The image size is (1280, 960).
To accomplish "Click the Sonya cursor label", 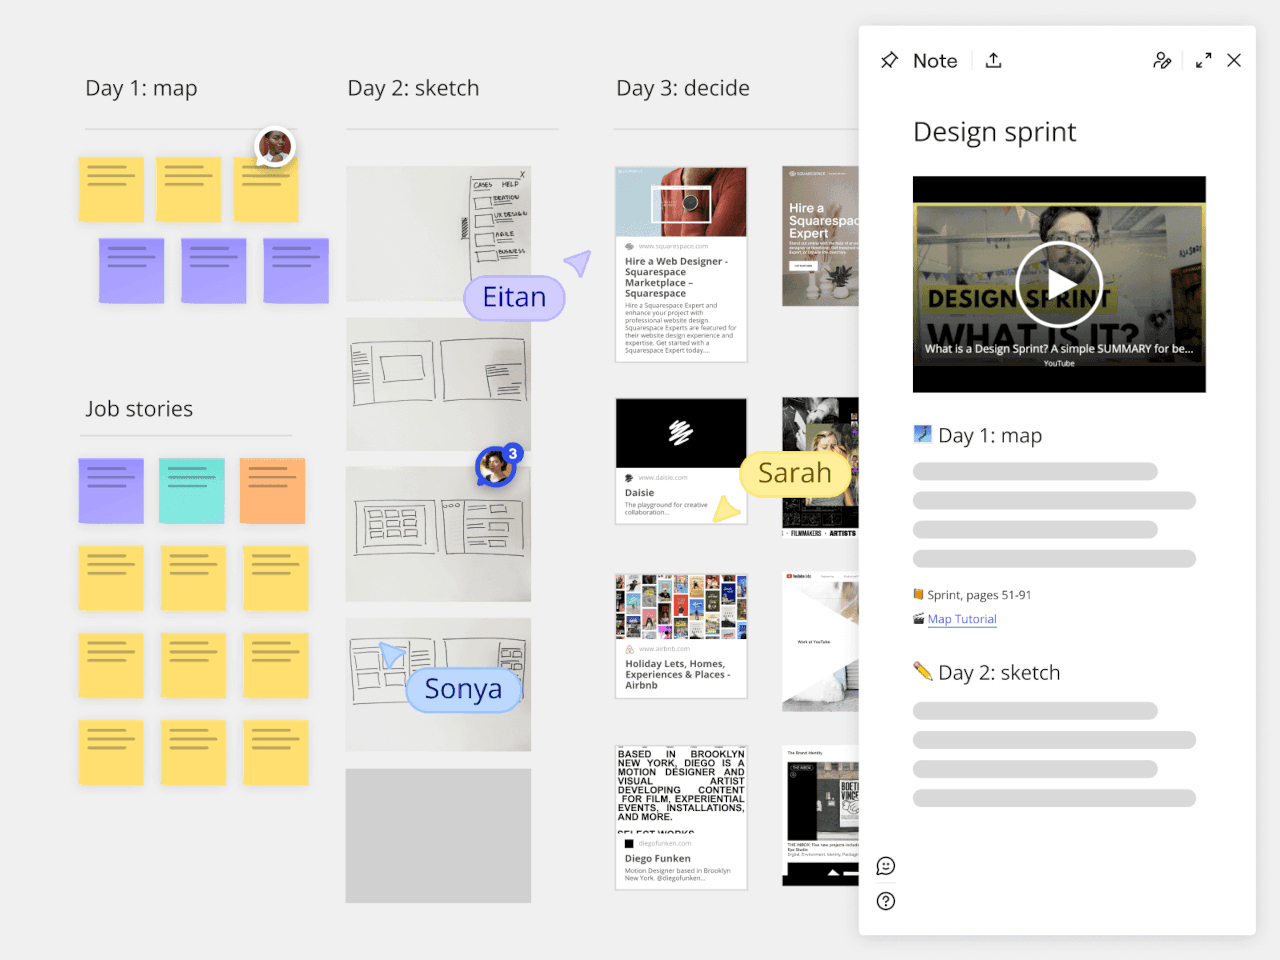I will pos(463,689).
